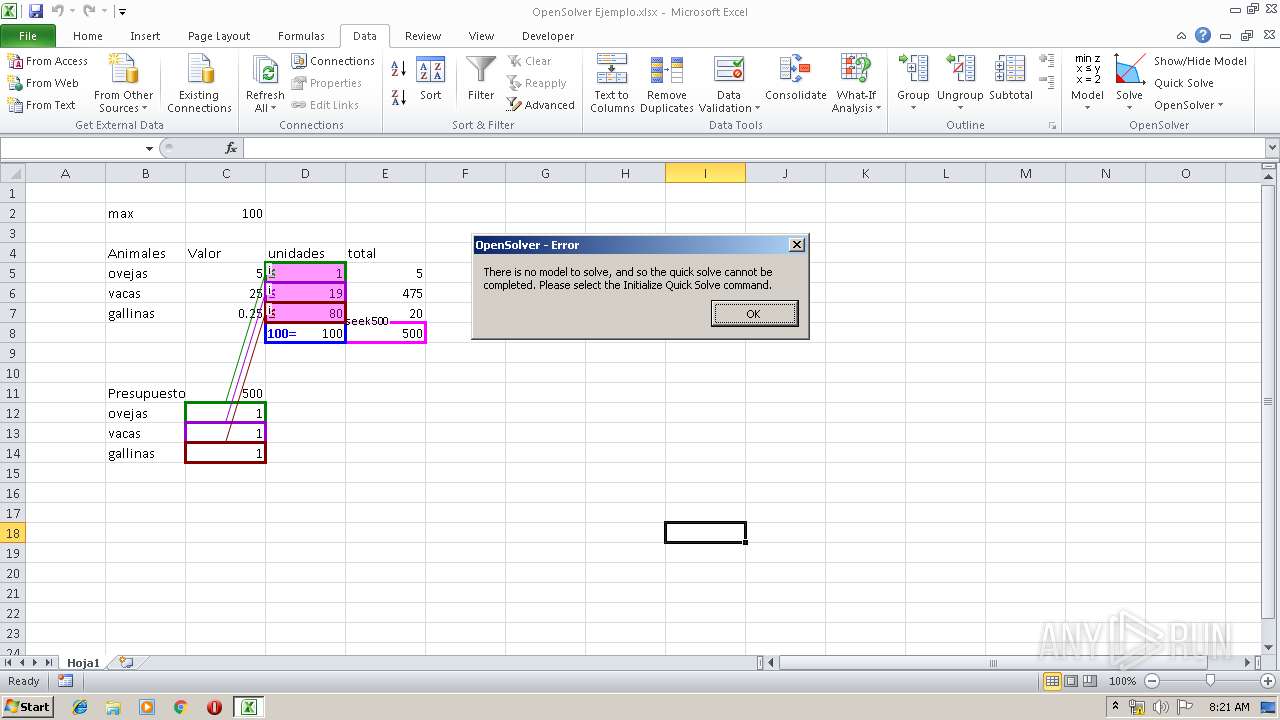Click Remove Duplicates
The image size is (1280, 720).
tap(667, 84)
